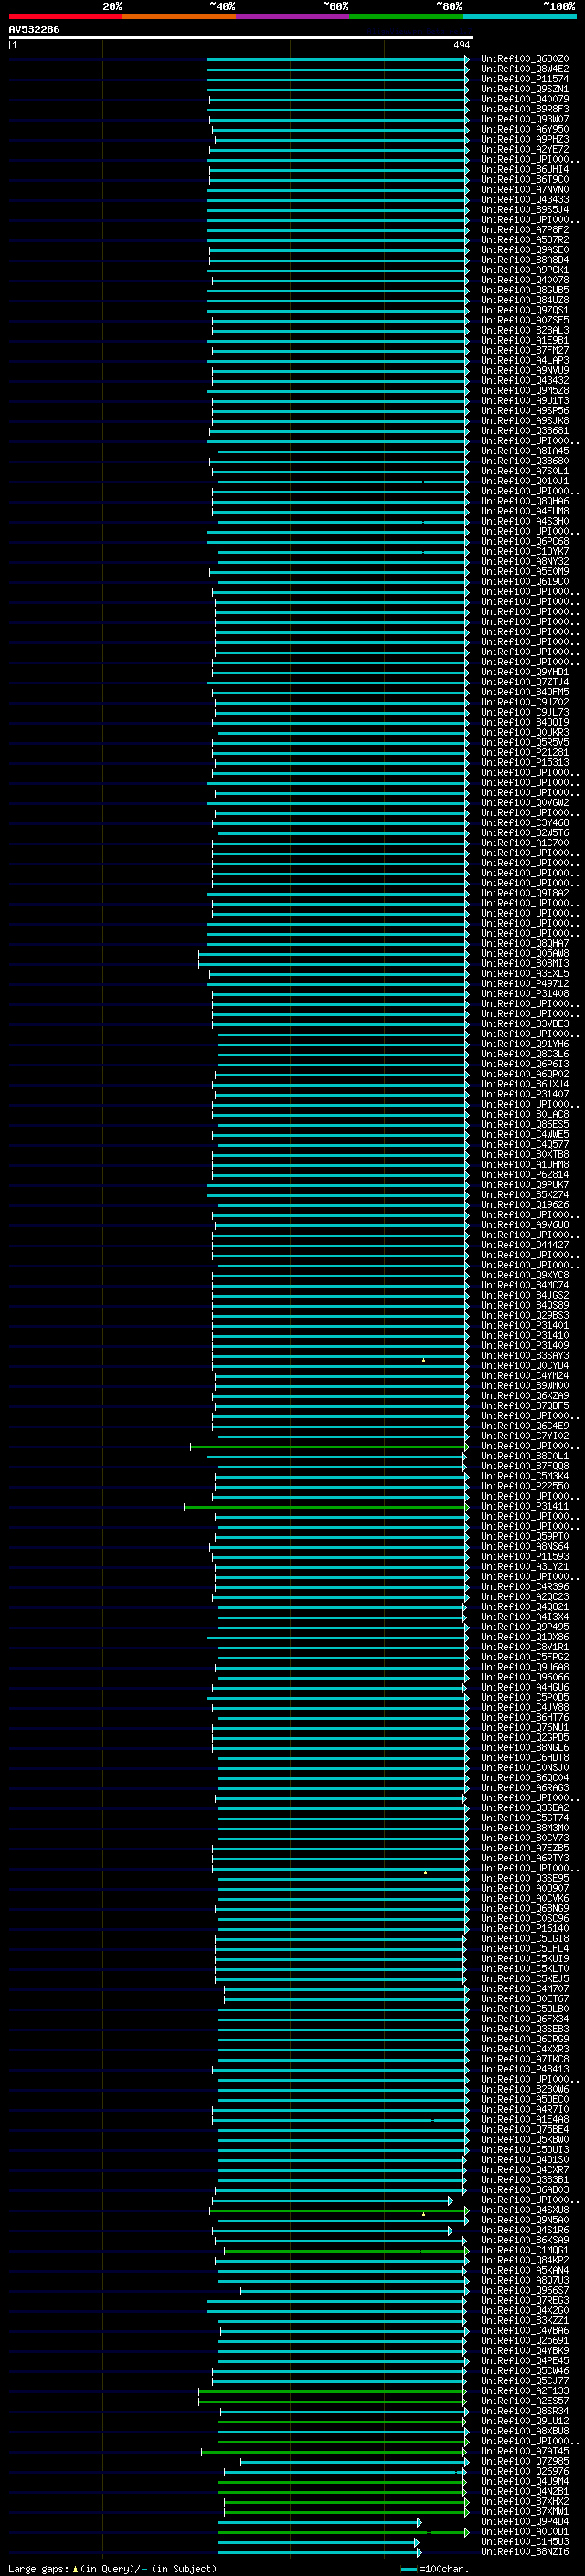Click the UniRef100_A7NVN0 label
Viewport: 585px width, 2576px height.
(x=524, y=189)
